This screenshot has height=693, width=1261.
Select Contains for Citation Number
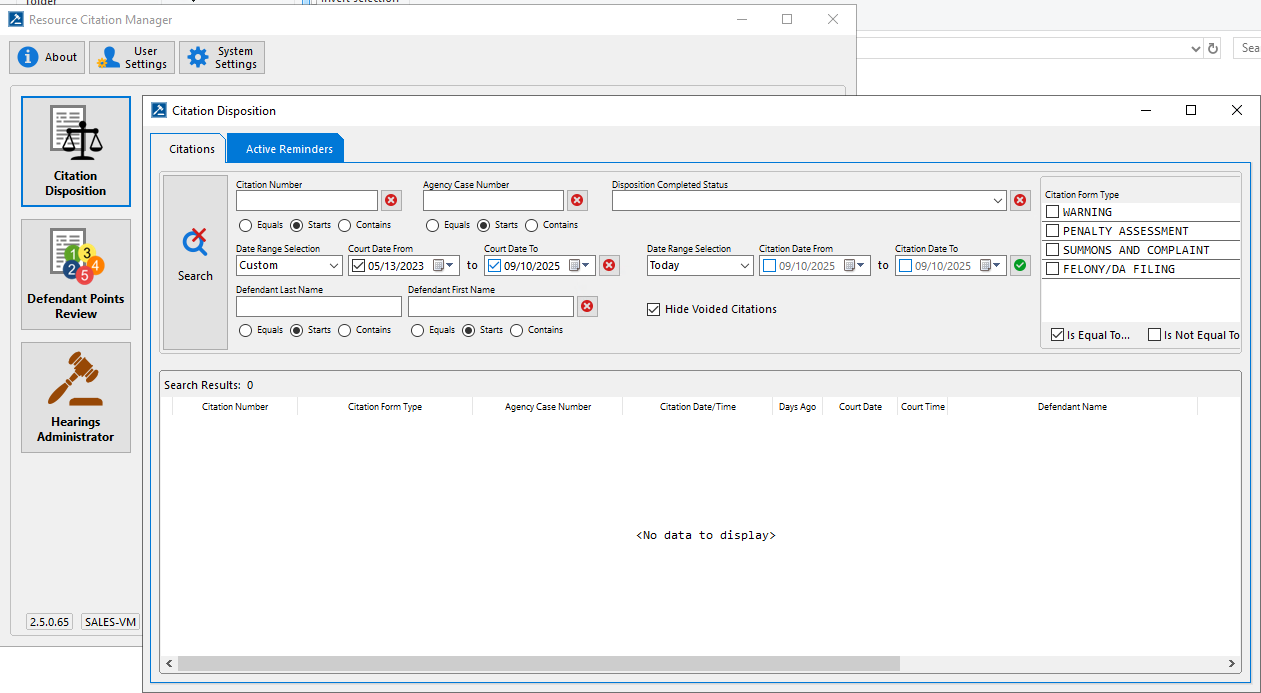[x=345, y=226]
